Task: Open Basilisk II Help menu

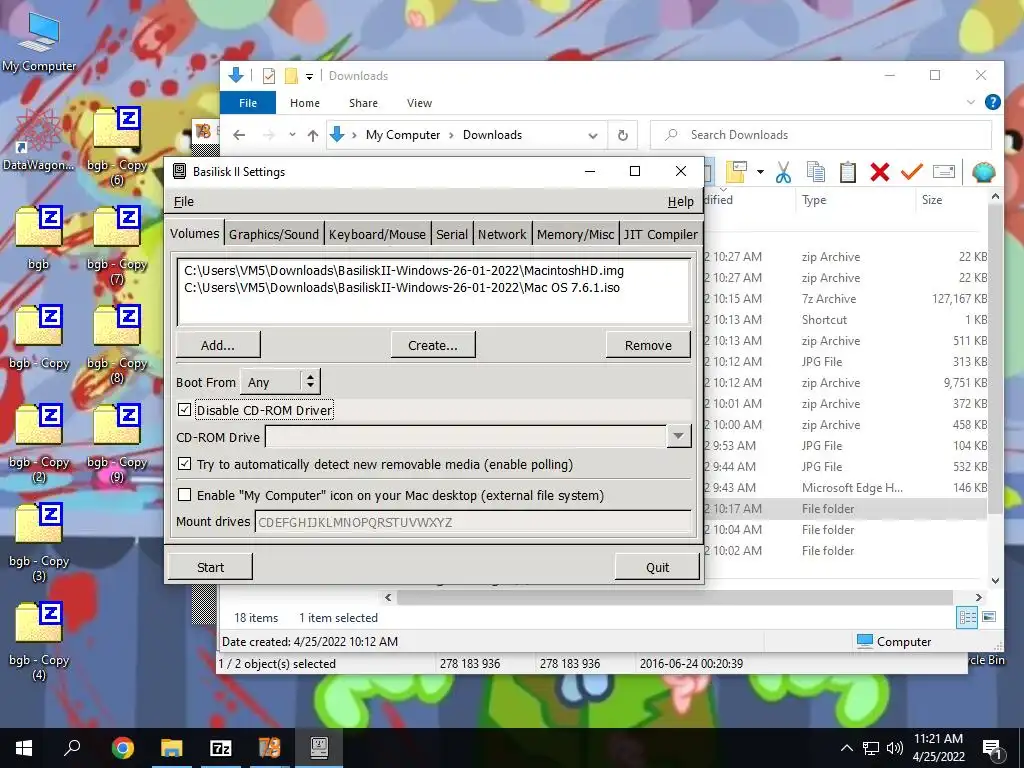Action: tap(680, 202)
